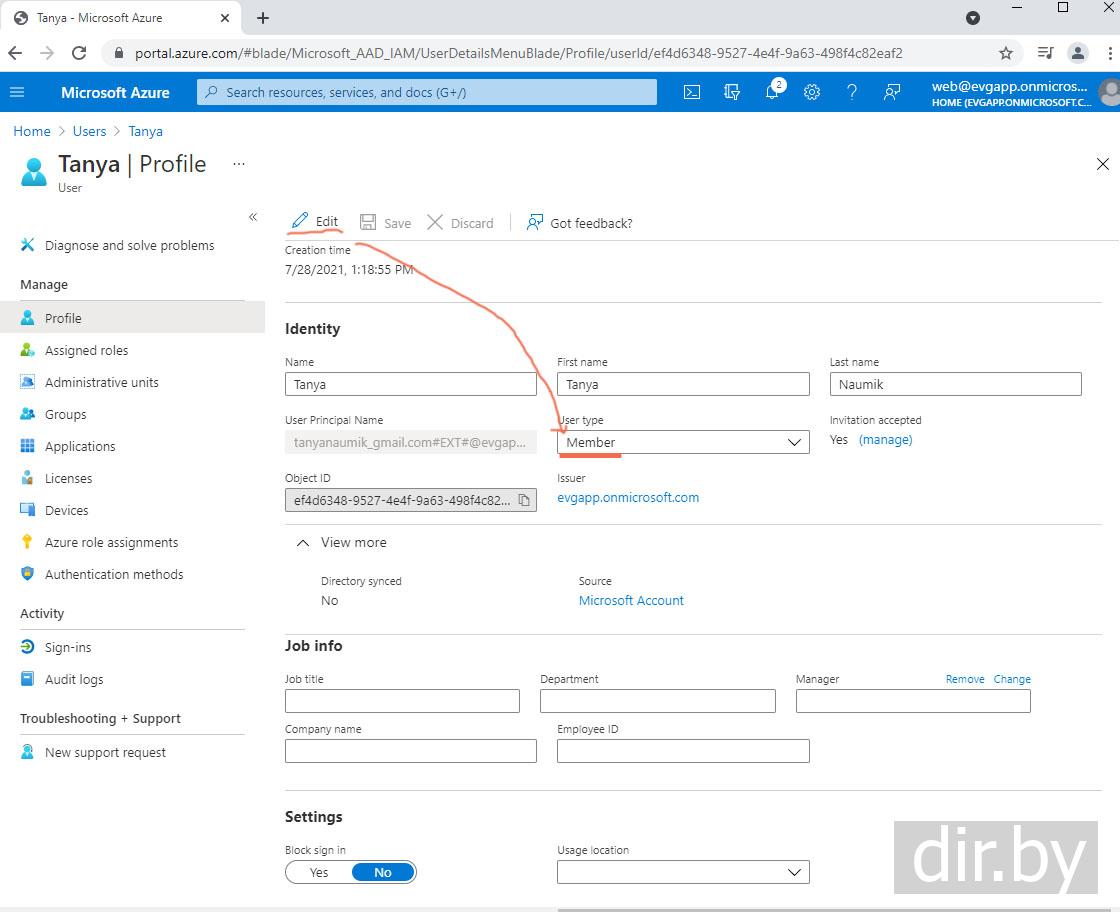Set Block sign in to No
The width and height of the screenshot is (1120, 912).
(383, 872)
